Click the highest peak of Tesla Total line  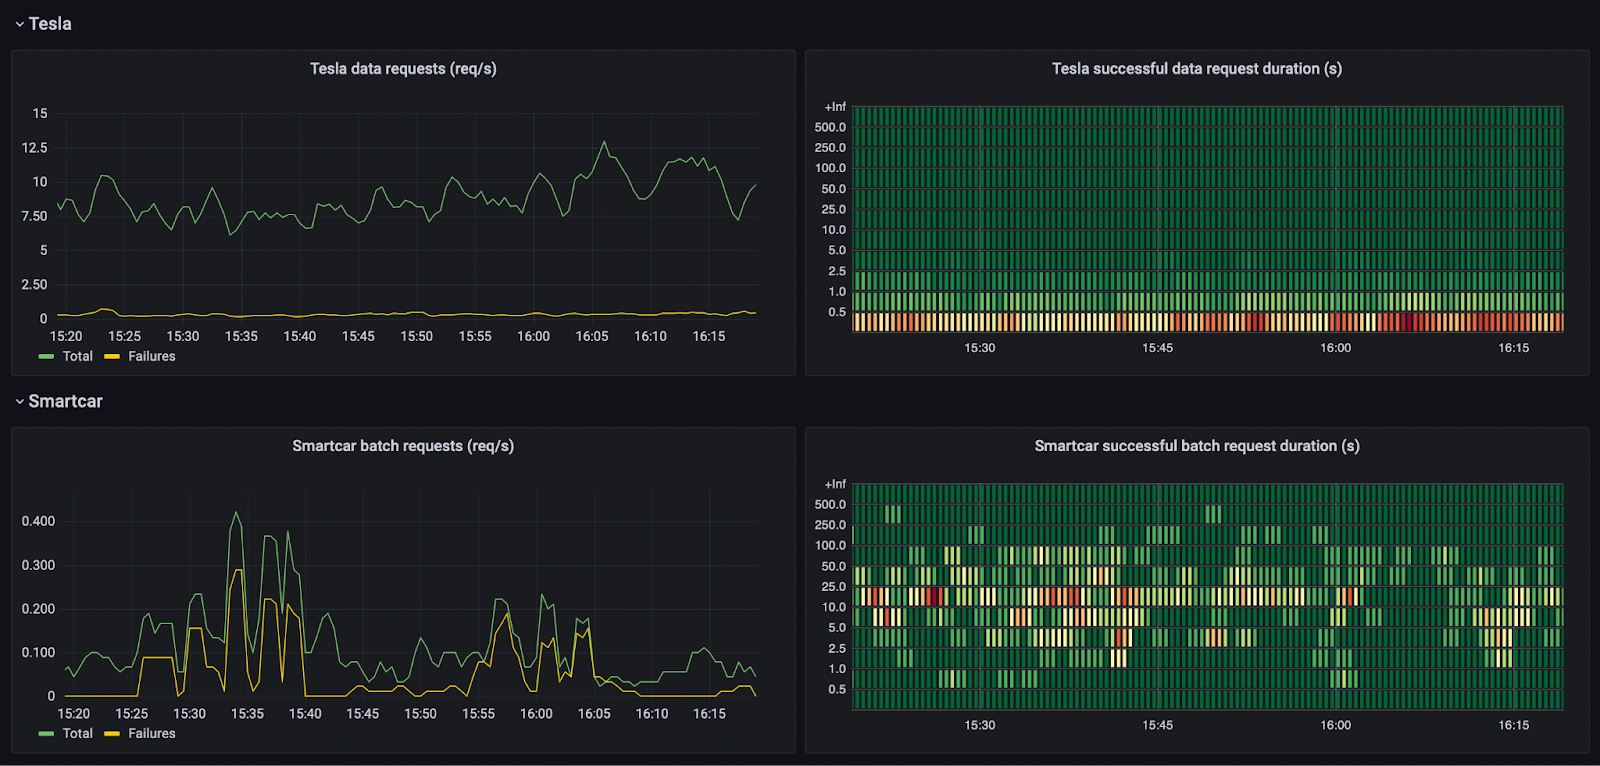(604, 142)
